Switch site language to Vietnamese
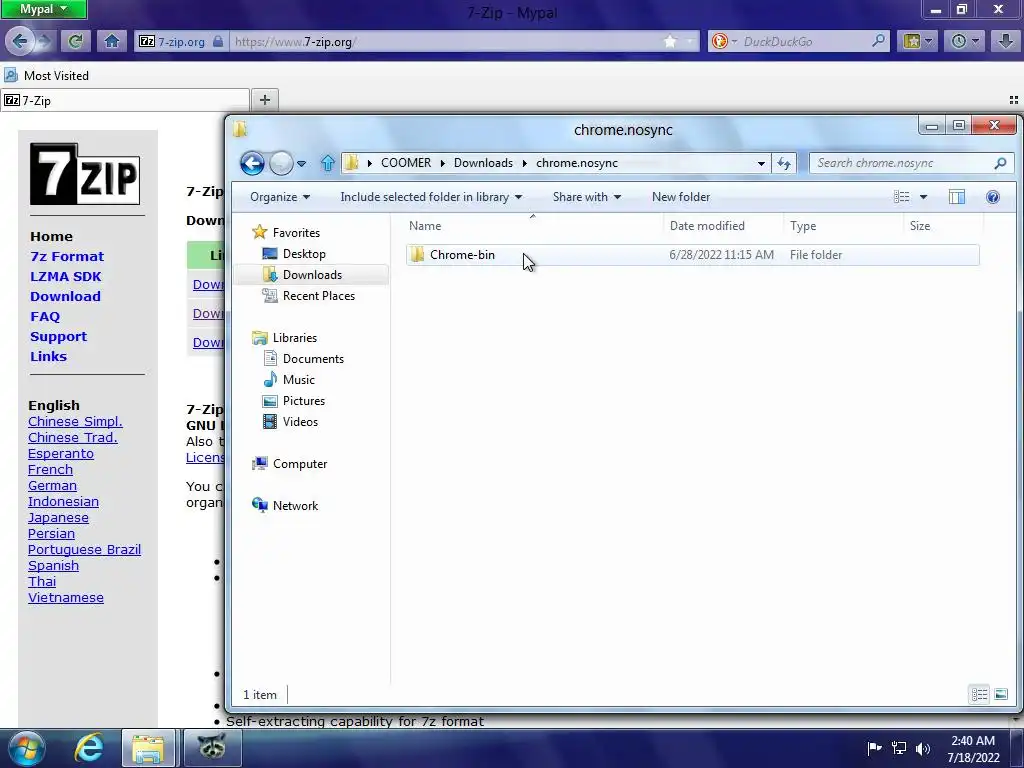The width and height of the screenshot is (1024, 768). (65, 597)
